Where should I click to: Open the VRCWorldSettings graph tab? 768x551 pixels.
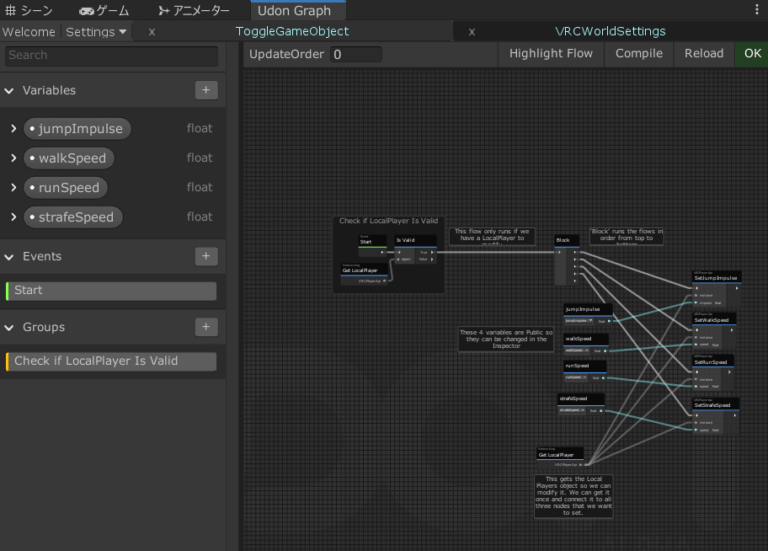coord(610,32)
